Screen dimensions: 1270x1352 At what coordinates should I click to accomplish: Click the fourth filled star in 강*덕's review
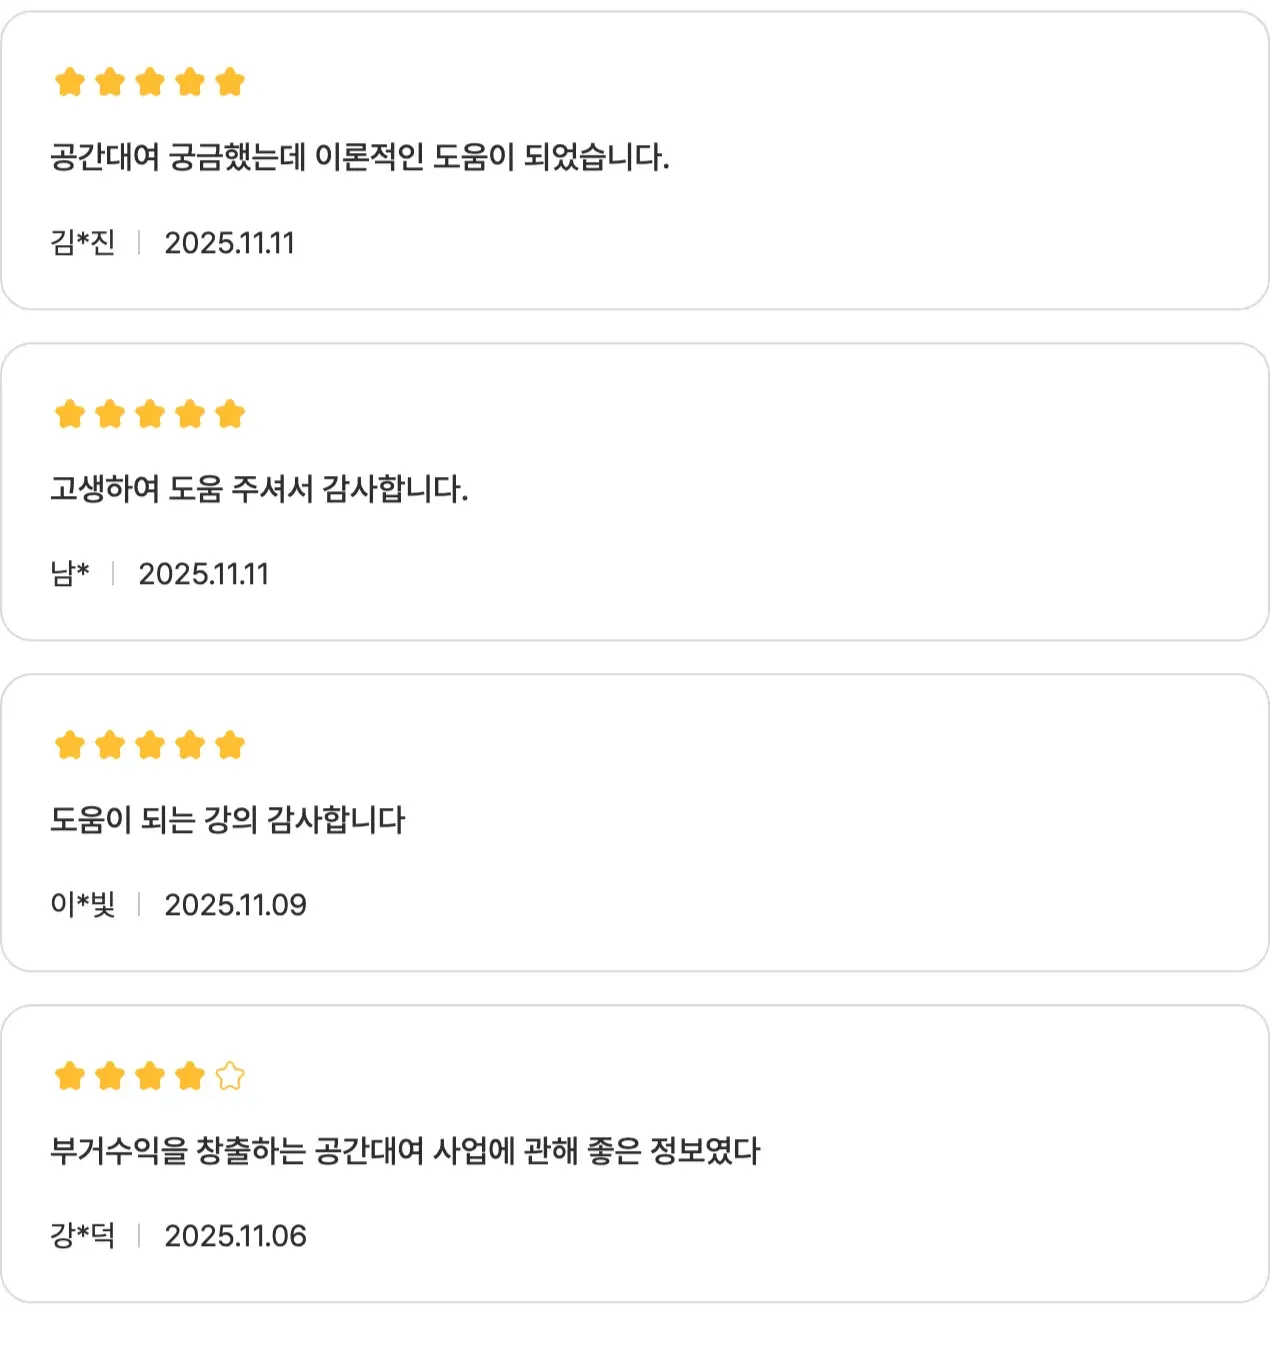190,1076
